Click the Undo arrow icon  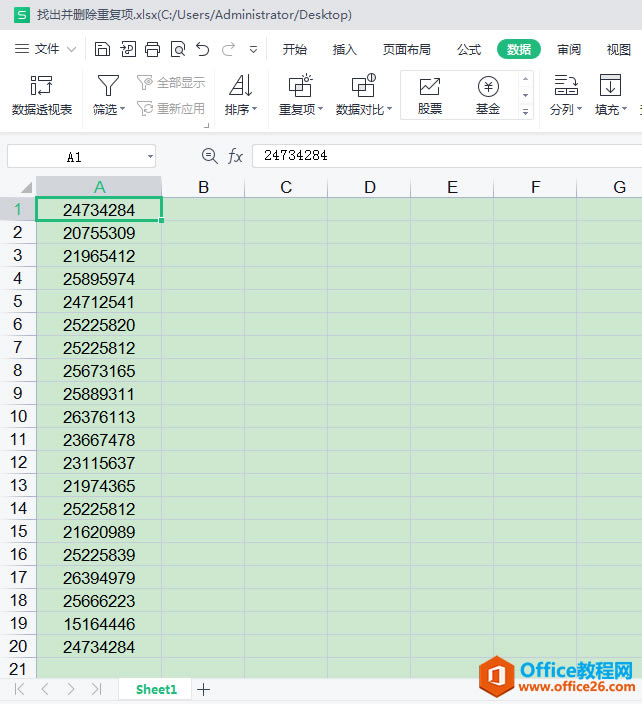coord(203,49)
